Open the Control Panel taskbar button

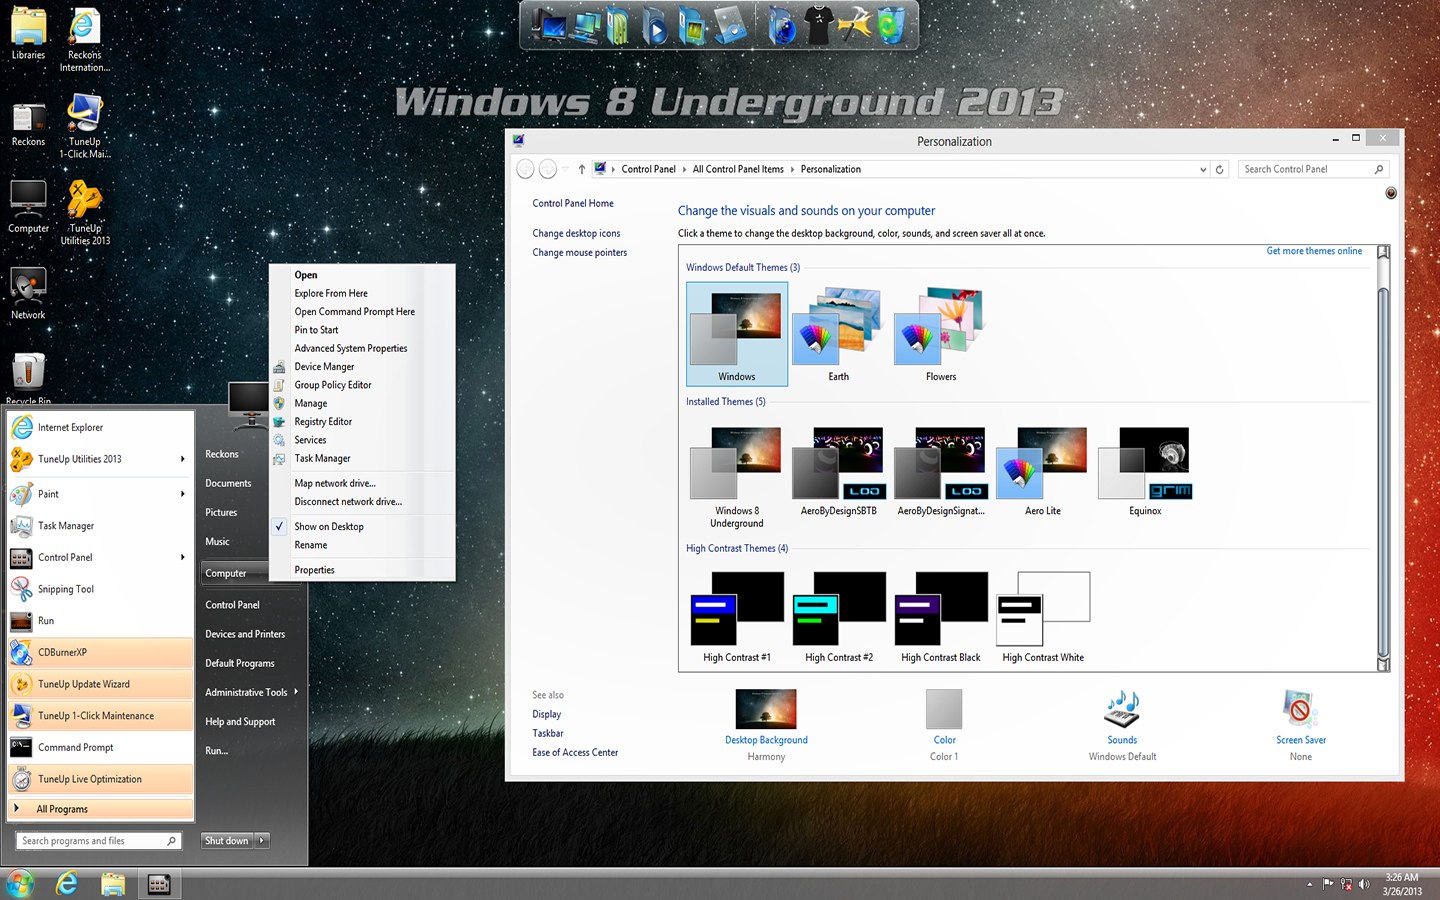(159, 884)
